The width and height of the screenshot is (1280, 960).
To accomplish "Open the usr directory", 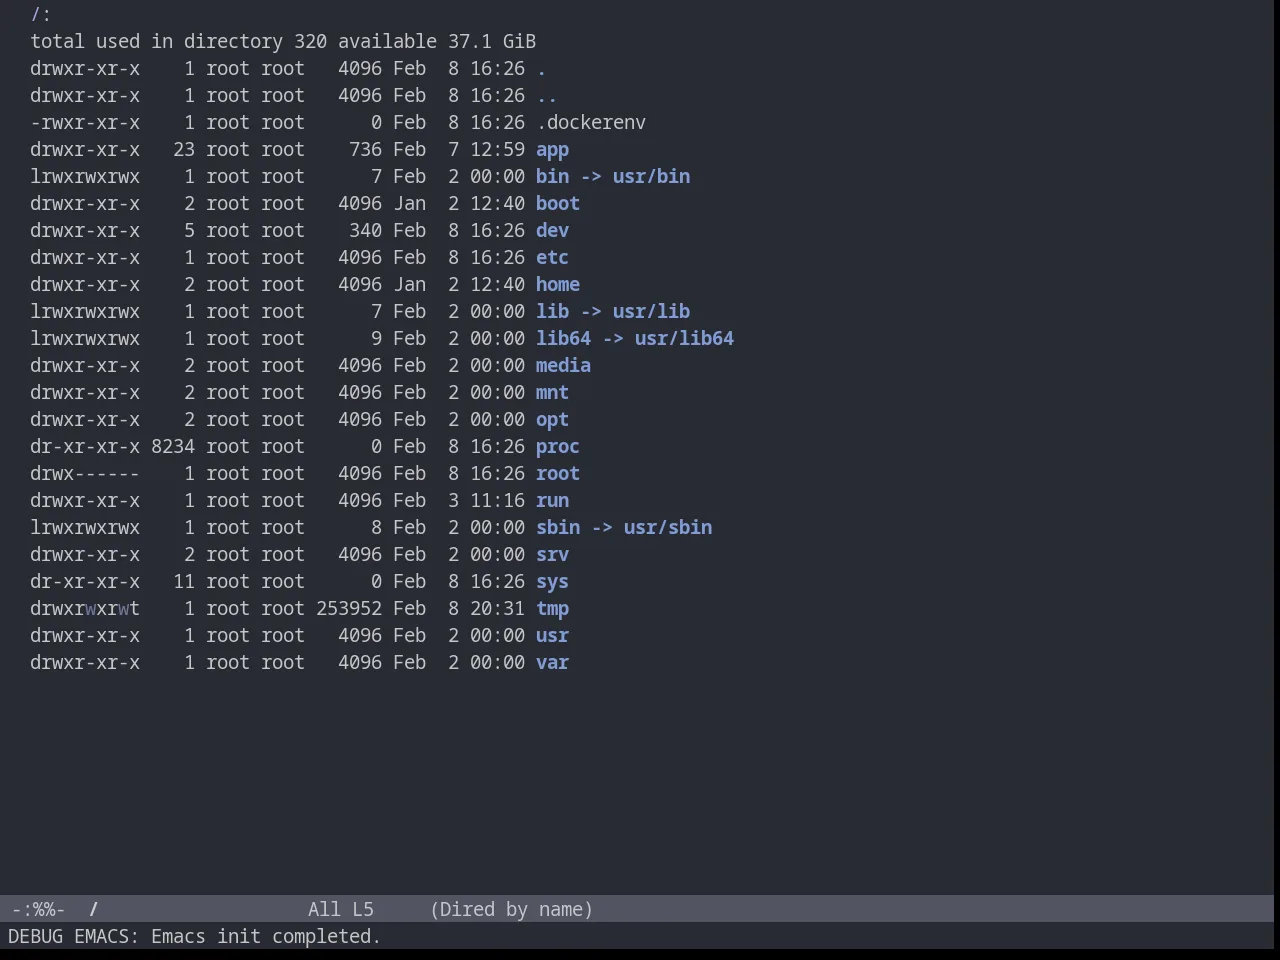I will click(552, 636).
